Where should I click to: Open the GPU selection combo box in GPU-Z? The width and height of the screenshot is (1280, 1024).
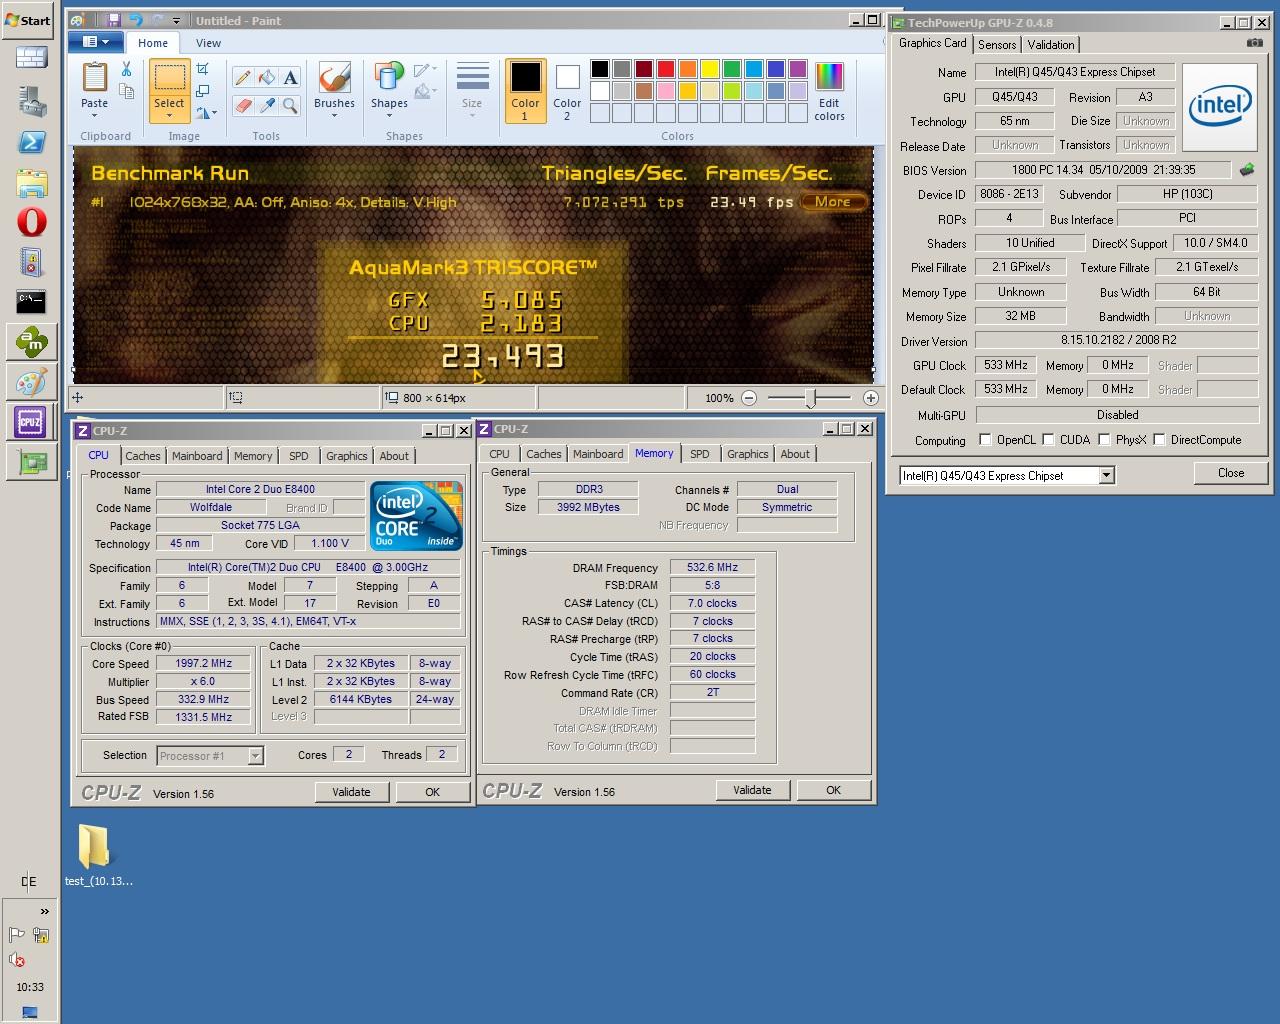click(1106, 476)
